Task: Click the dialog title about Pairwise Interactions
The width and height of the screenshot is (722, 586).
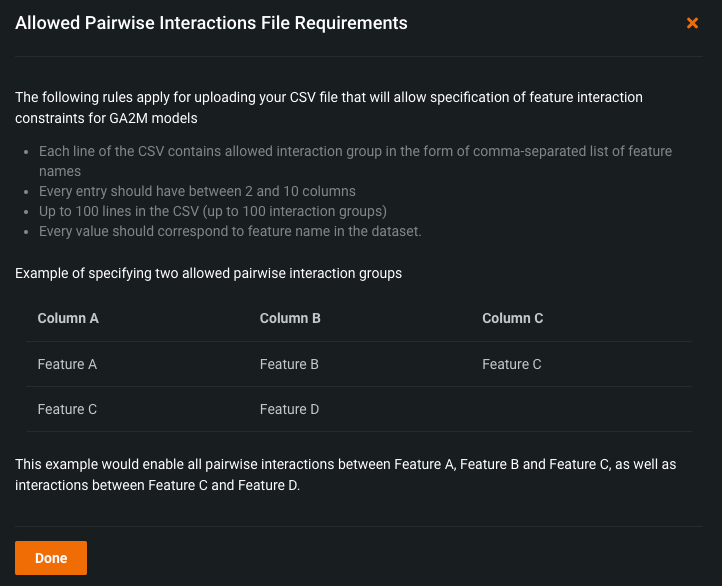Action: coord(211,23)
